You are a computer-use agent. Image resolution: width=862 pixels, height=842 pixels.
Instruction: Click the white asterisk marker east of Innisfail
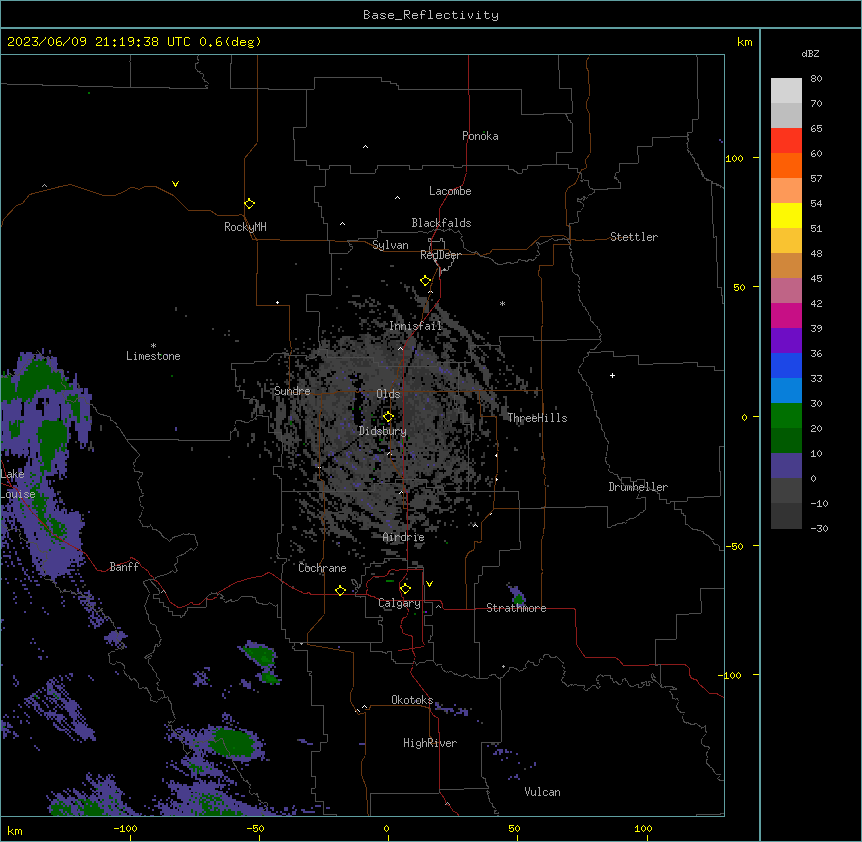click(502, 303)
